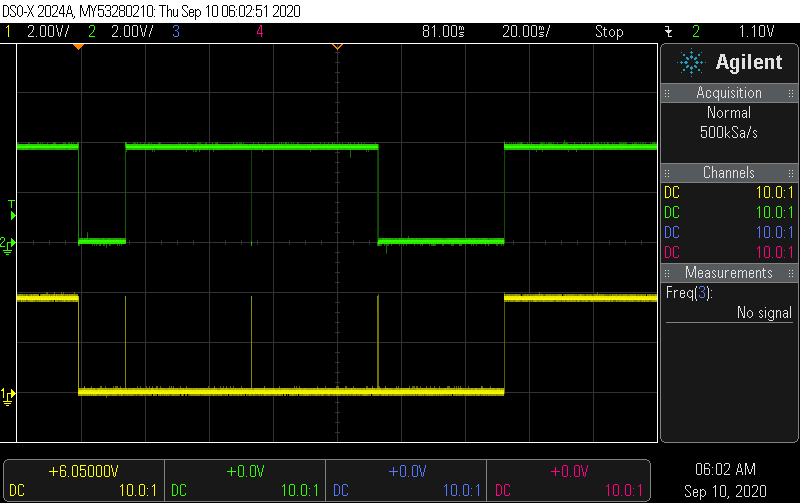Click channel 2 ground reference marker

tap(7, 245)
